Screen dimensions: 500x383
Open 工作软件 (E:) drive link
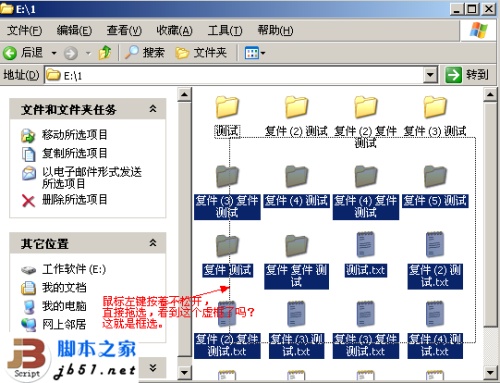coord(74,269)
